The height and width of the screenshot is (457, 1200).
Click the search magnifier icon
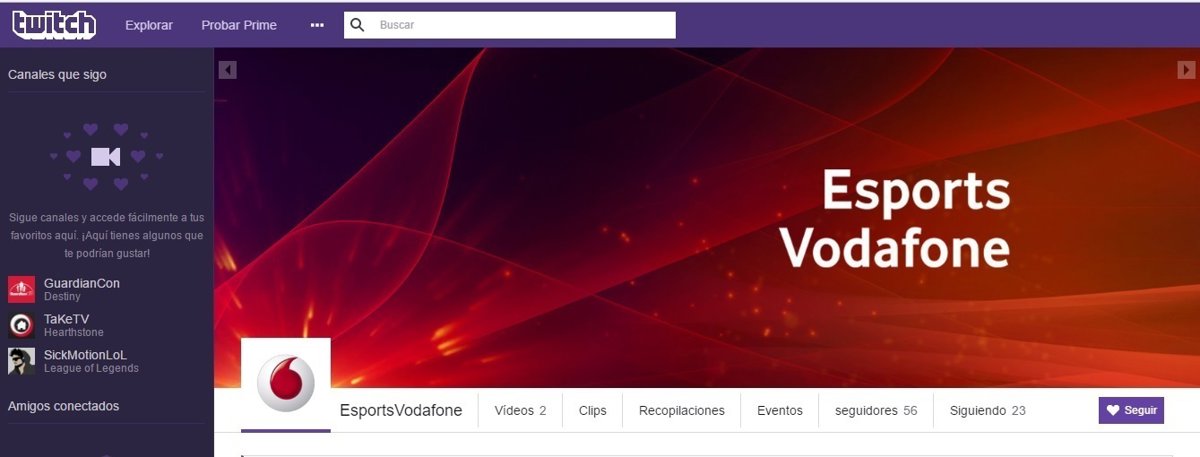pyautogui.click(x=357, y=25)
